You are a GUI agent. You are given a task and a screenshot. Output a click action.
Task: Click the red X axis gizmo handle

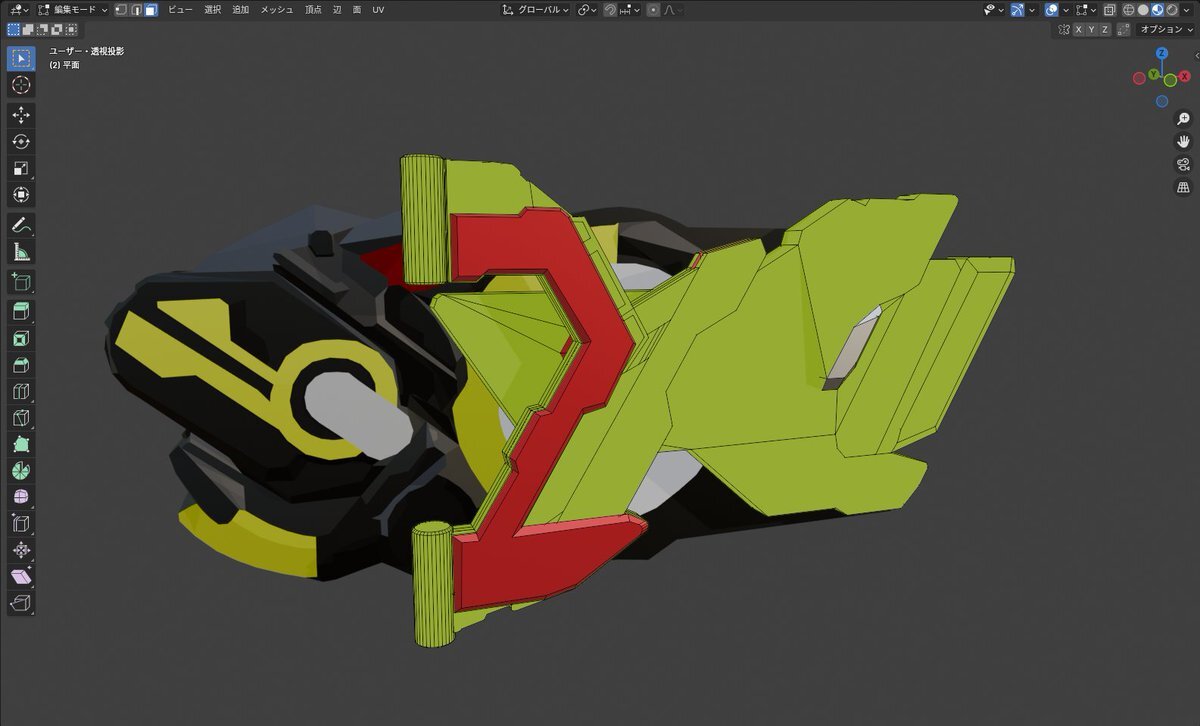(x=1184, y=76)
